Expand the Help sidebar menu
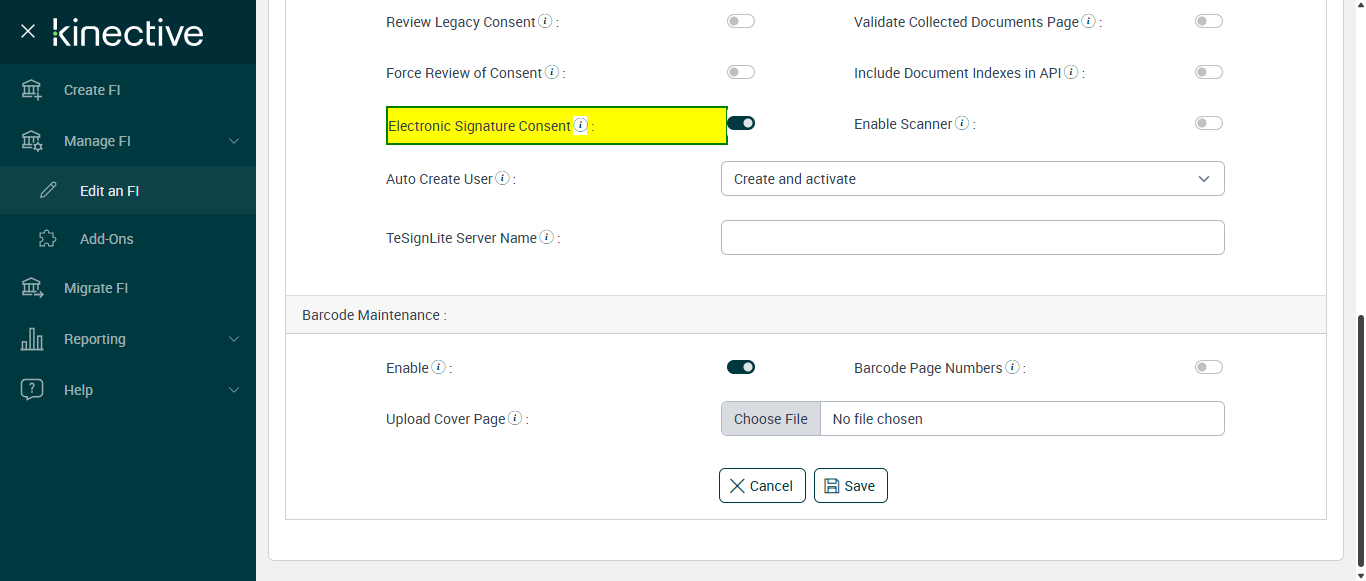The height and width of the screenshot is (581, 1366). pyautogui.click(x=128, y=390)
